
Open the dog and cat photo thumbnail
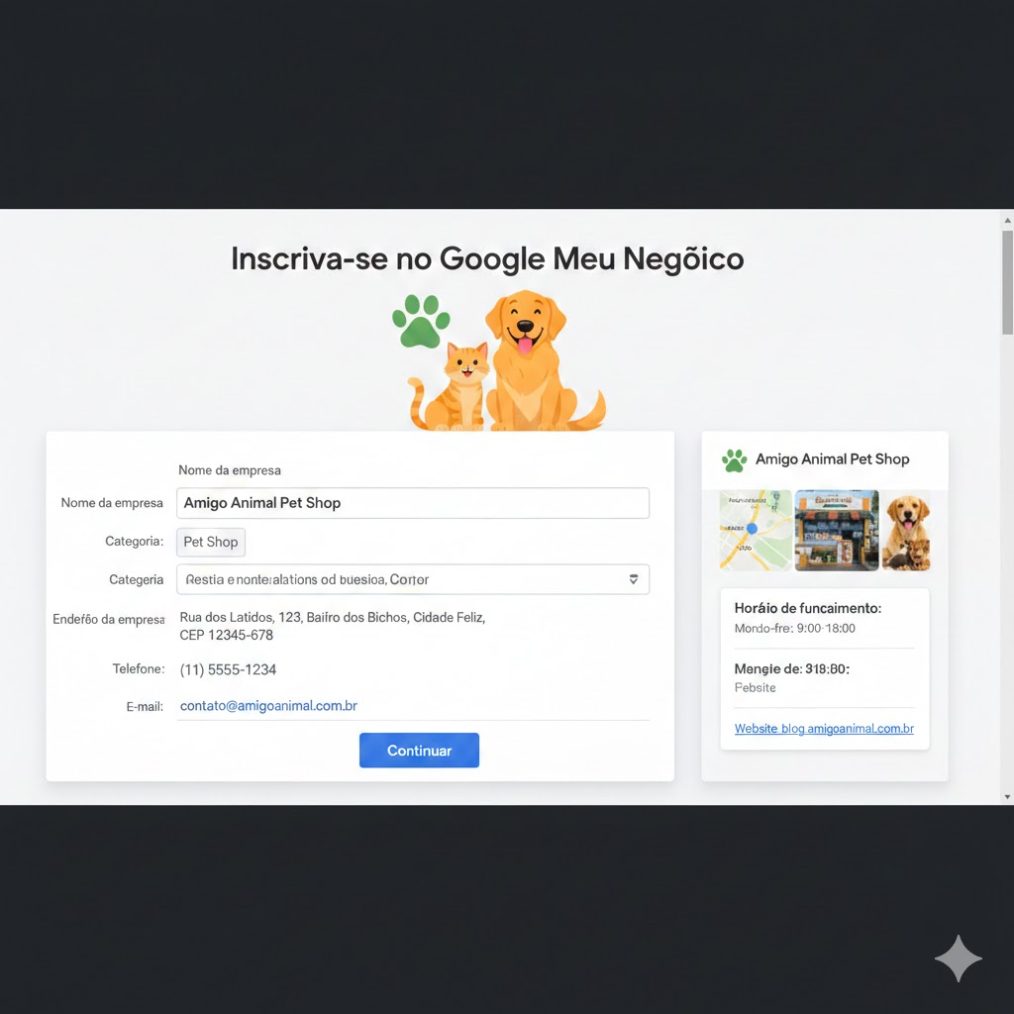[x=906, y=530]
